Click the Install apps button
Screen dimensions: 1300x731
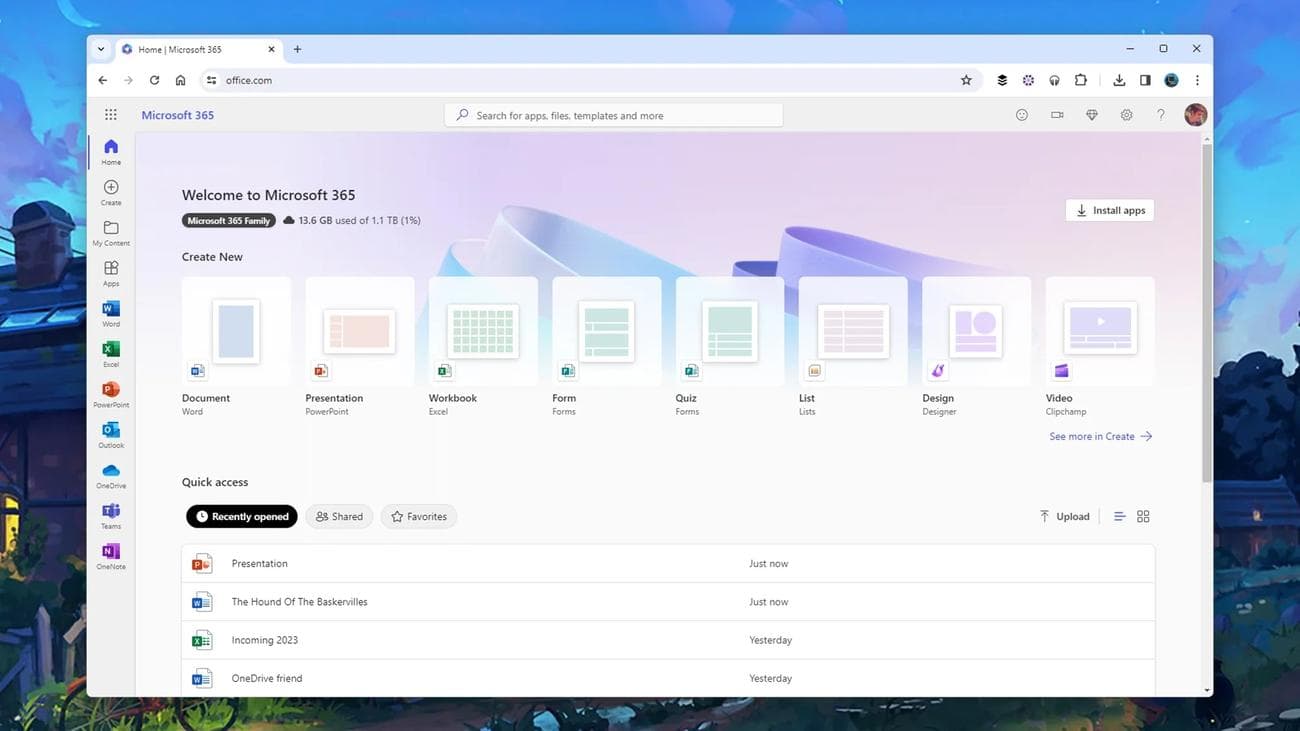tap(1109, 210)
